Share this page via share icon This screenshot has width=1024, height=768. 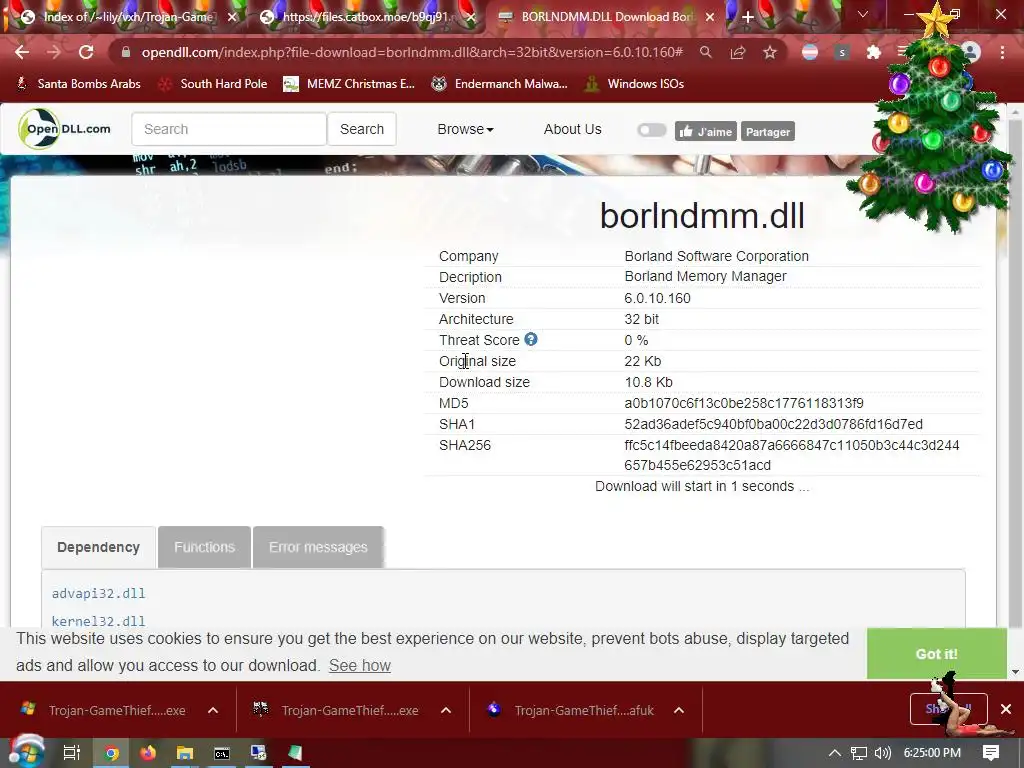738,52
